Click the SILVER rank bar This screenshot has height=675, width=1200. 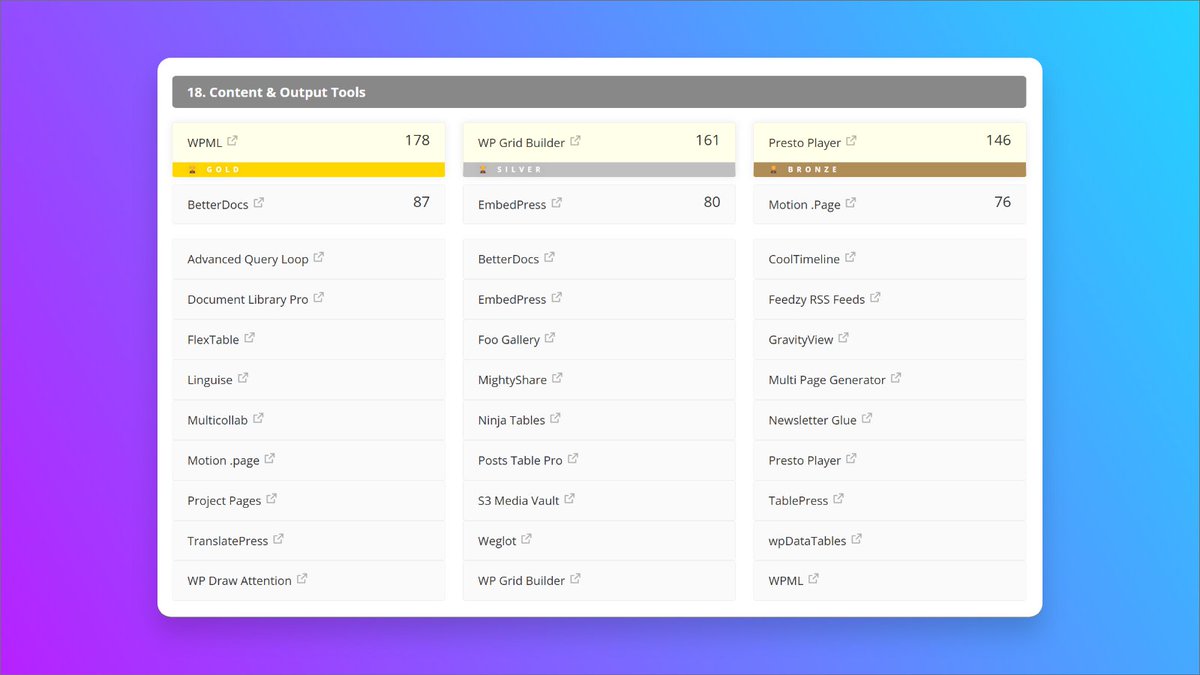(x=599, y=170)
